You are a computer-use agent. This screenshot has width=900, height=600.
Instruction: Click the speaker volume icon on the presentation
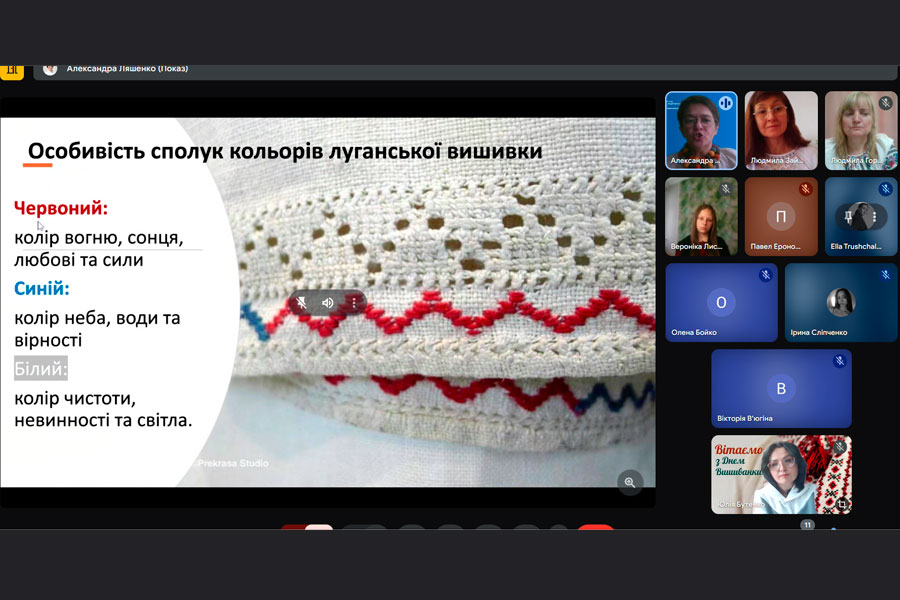[x=328, y=303]
